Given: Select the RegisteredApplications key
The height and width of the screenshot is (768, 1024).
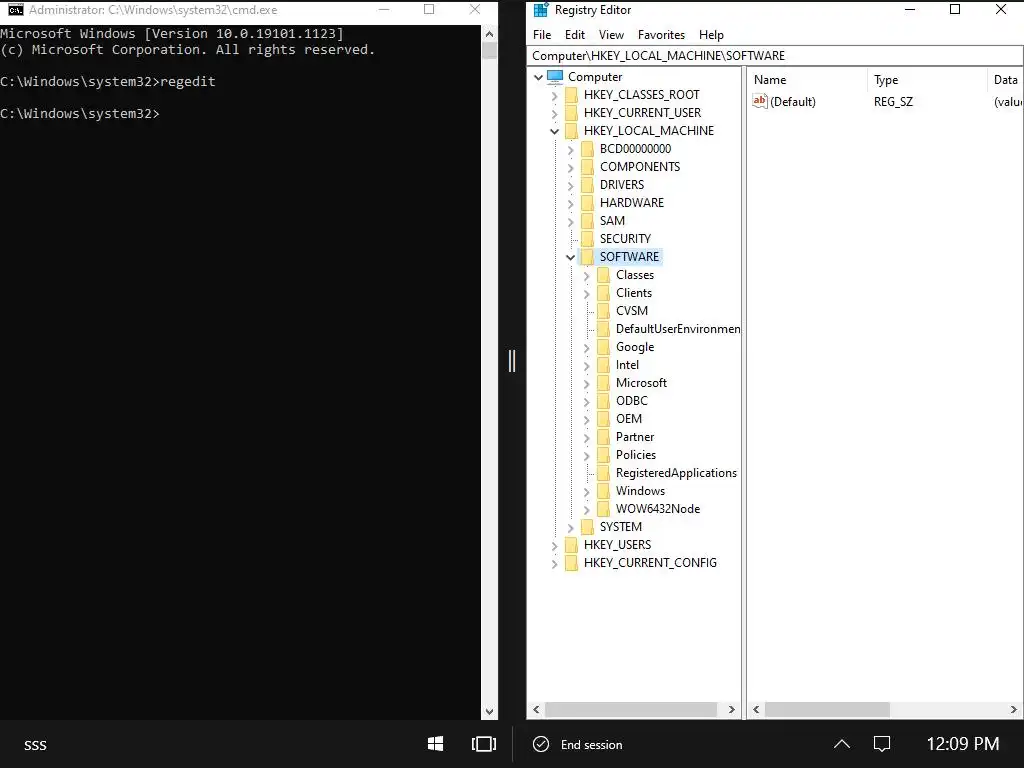Looking at the screenshot, I should pos(676,473).
